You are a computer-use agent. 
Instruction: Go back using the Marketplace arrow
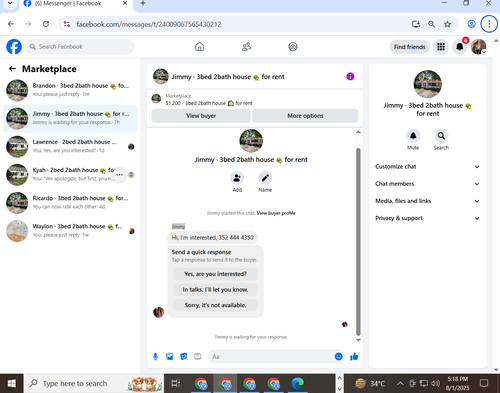coord(12,69)
